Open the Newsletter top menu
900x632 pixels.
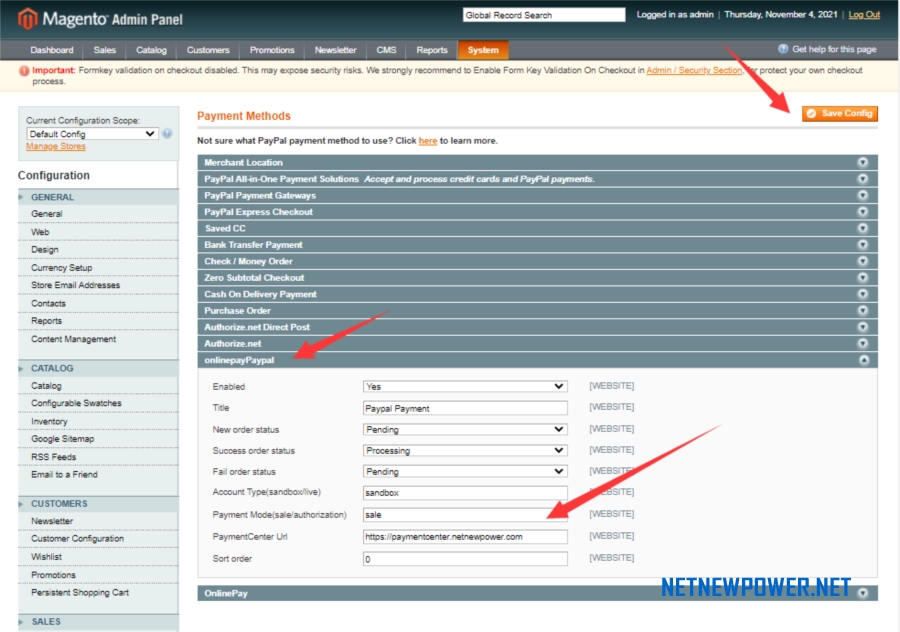click(335, 50)
